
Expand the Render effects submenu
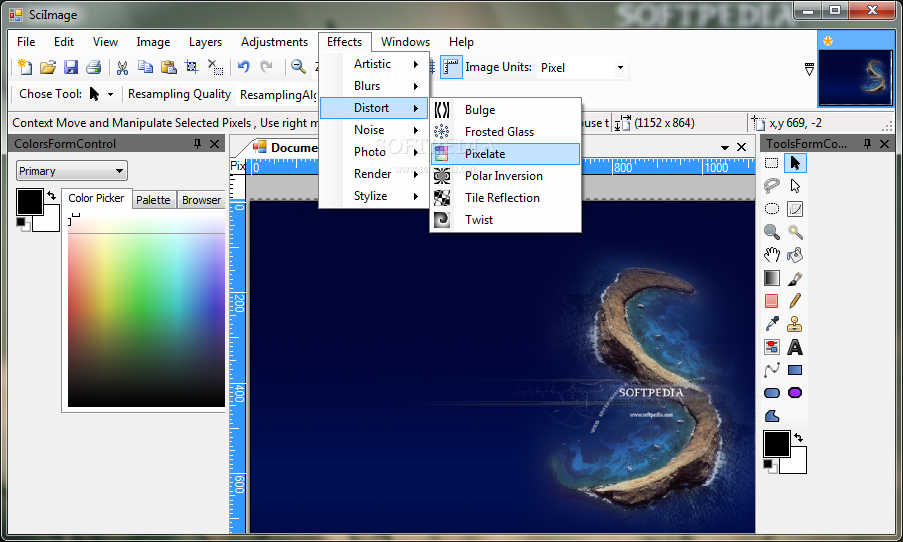(374, 174)
